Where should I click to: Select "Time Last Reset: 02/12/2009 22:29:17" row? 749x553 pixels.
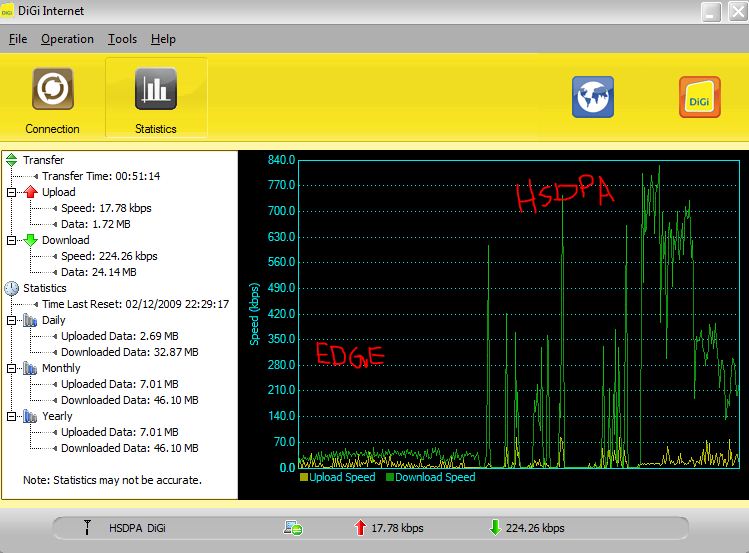(x=135, y=304)
